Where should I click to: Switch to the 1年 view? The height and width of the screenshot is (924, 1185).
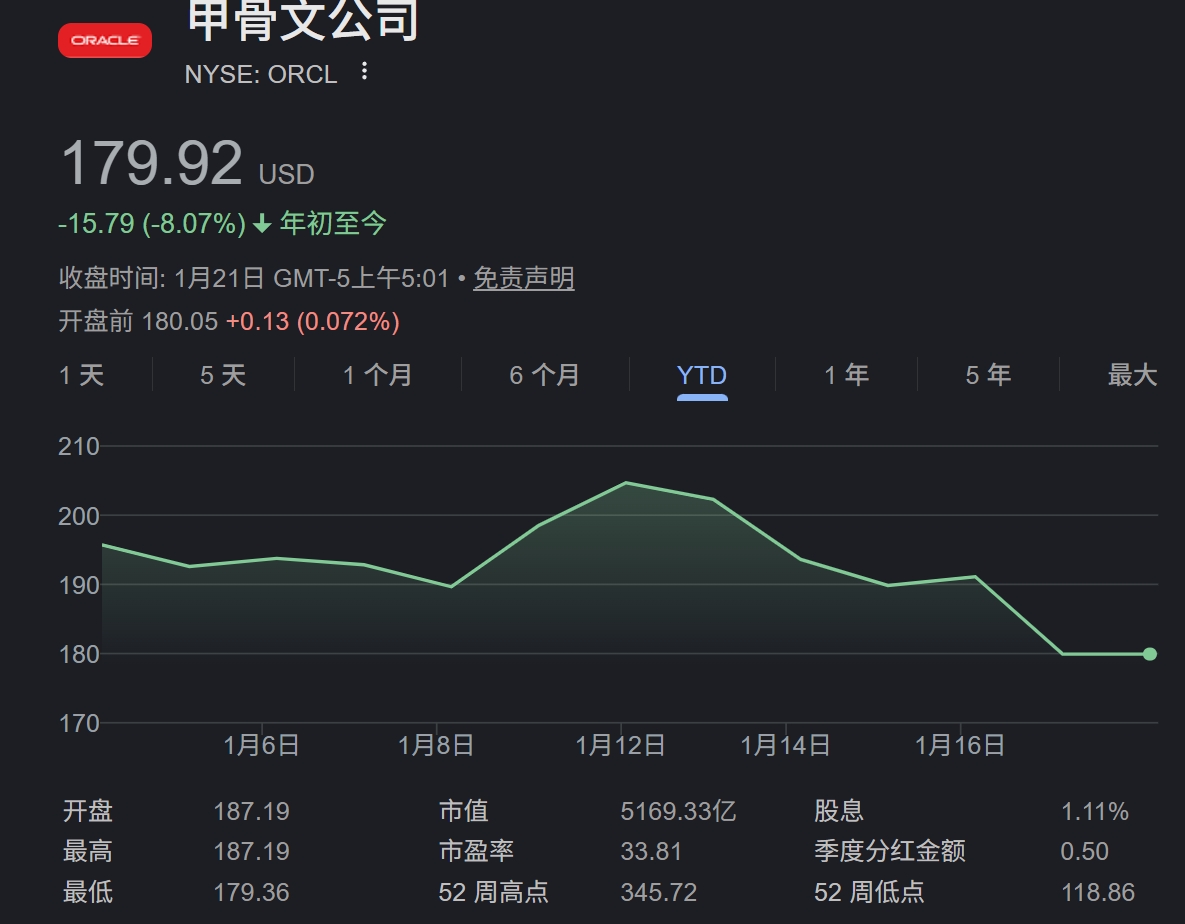tap(846, 375)
